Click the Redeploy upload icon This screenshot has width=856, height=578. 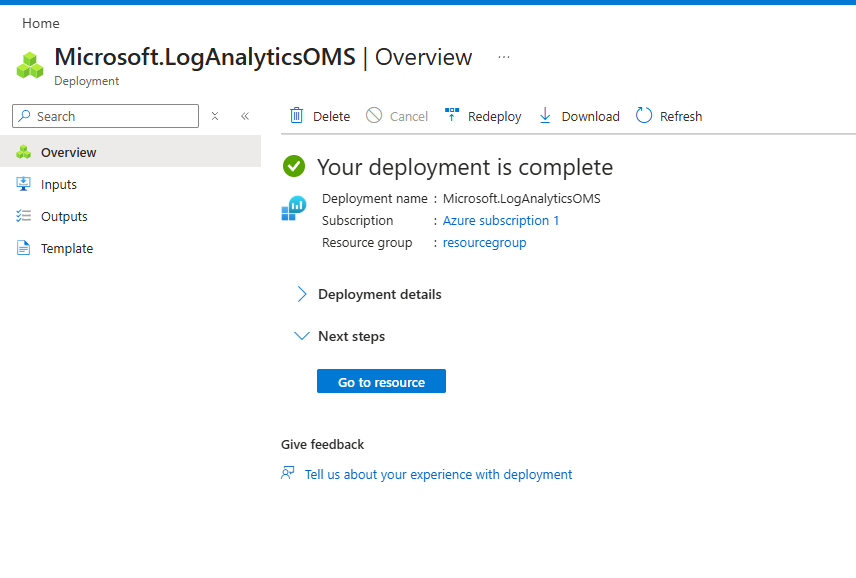452,115
